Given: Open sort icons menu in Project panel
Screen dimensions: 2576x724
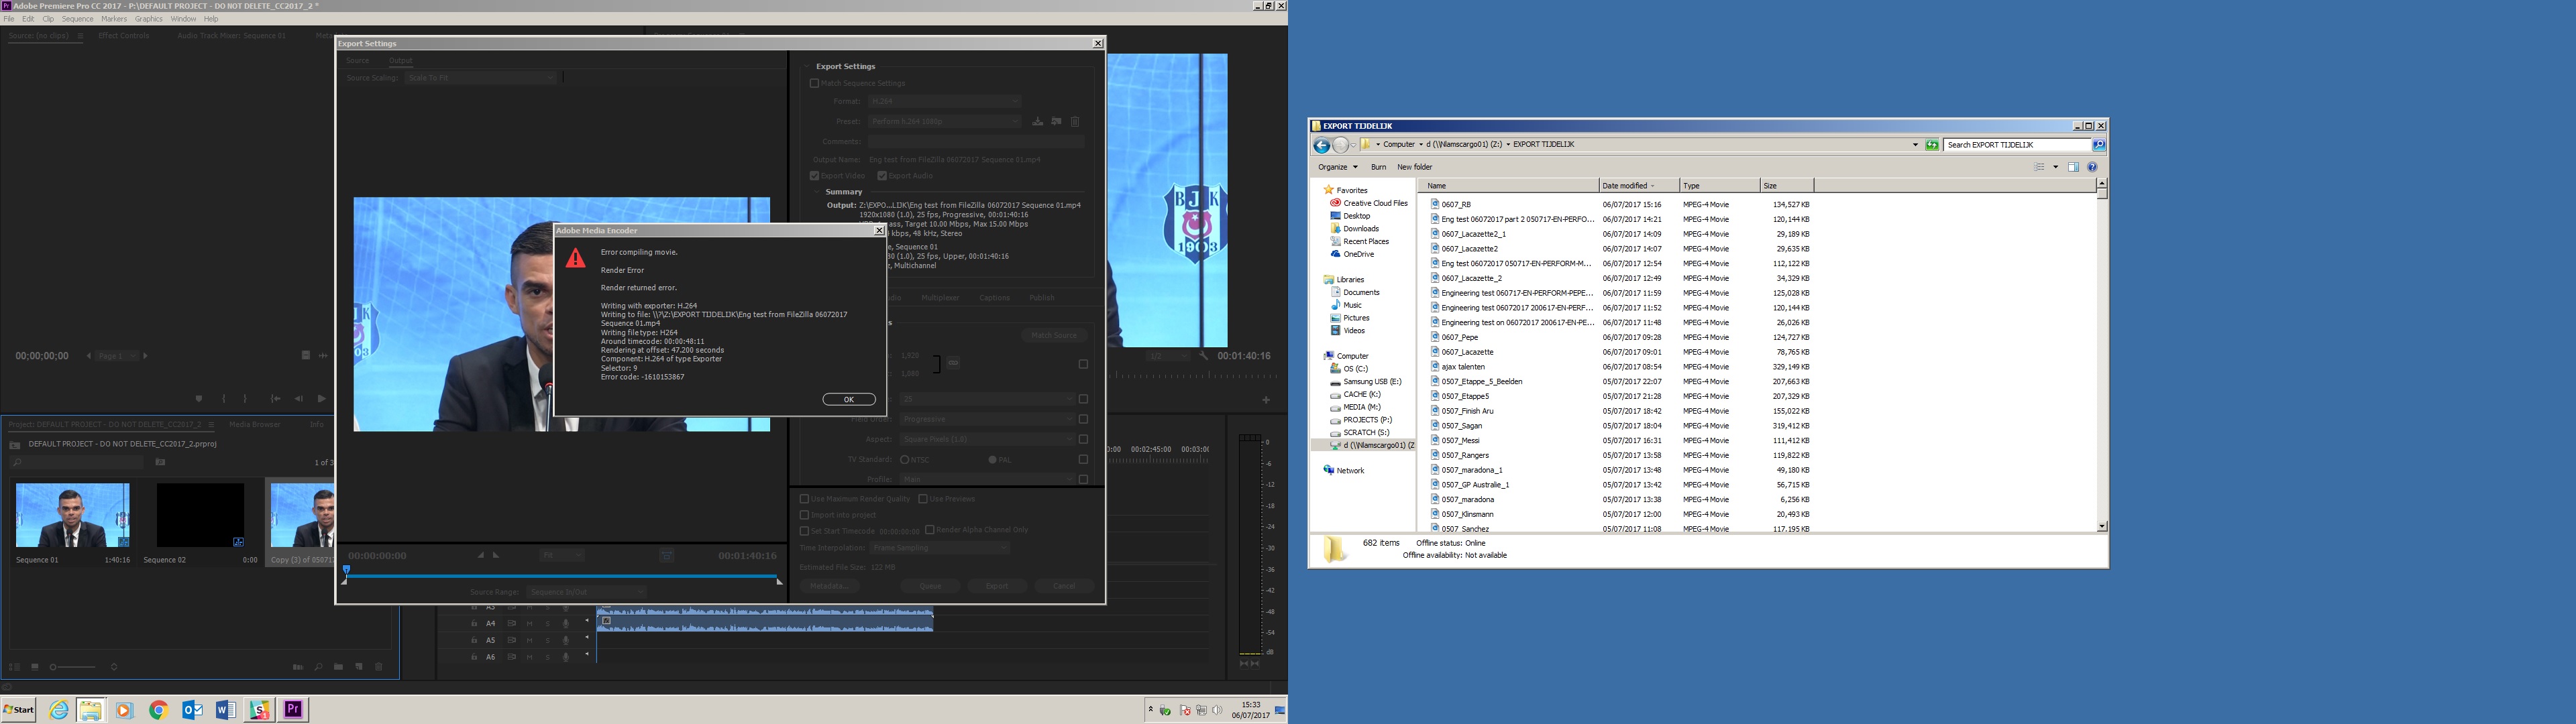Looking at the screenshot, I should [x=114, y=667].
